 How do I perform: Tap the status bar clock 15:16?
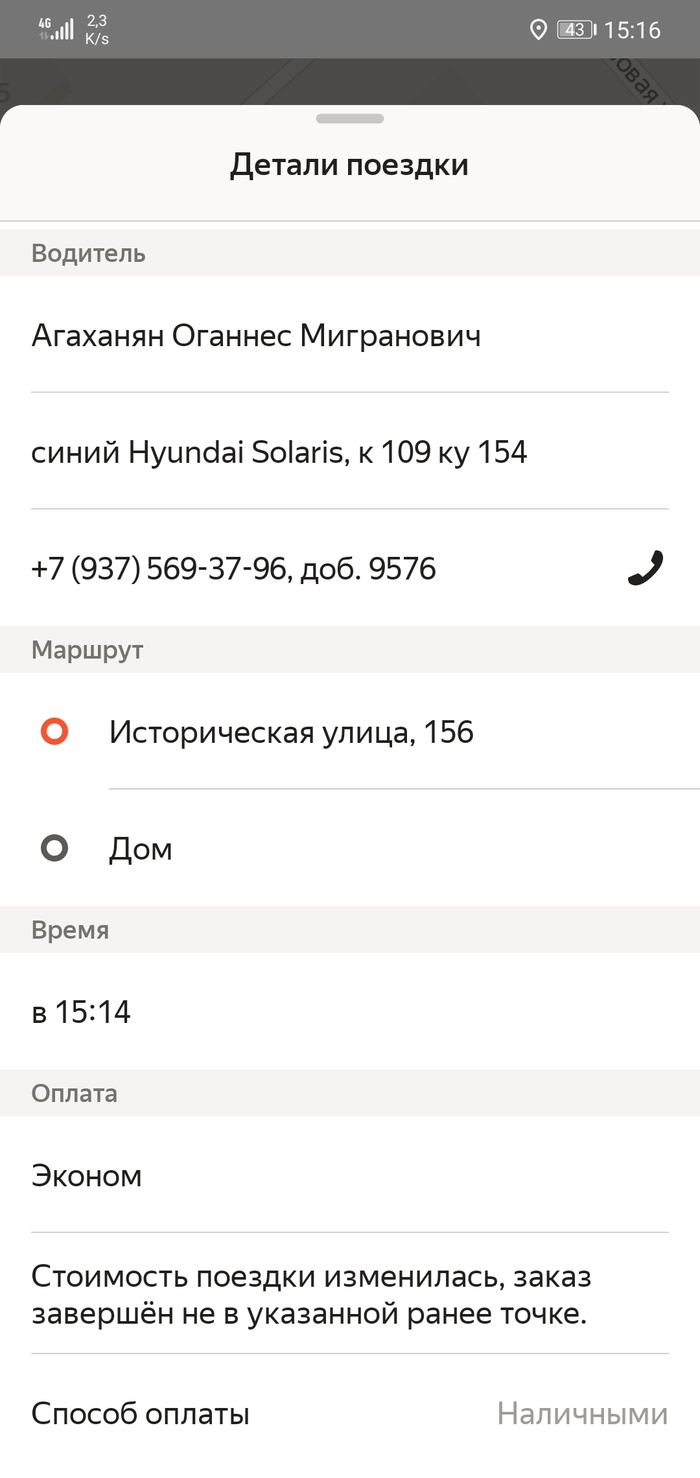click(632, 30)
